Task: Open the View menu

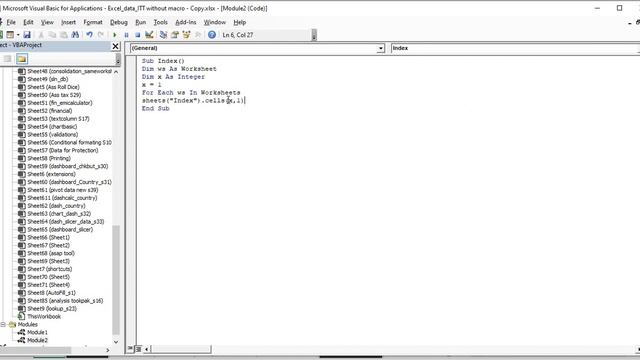Action: [x=47, y=22]
